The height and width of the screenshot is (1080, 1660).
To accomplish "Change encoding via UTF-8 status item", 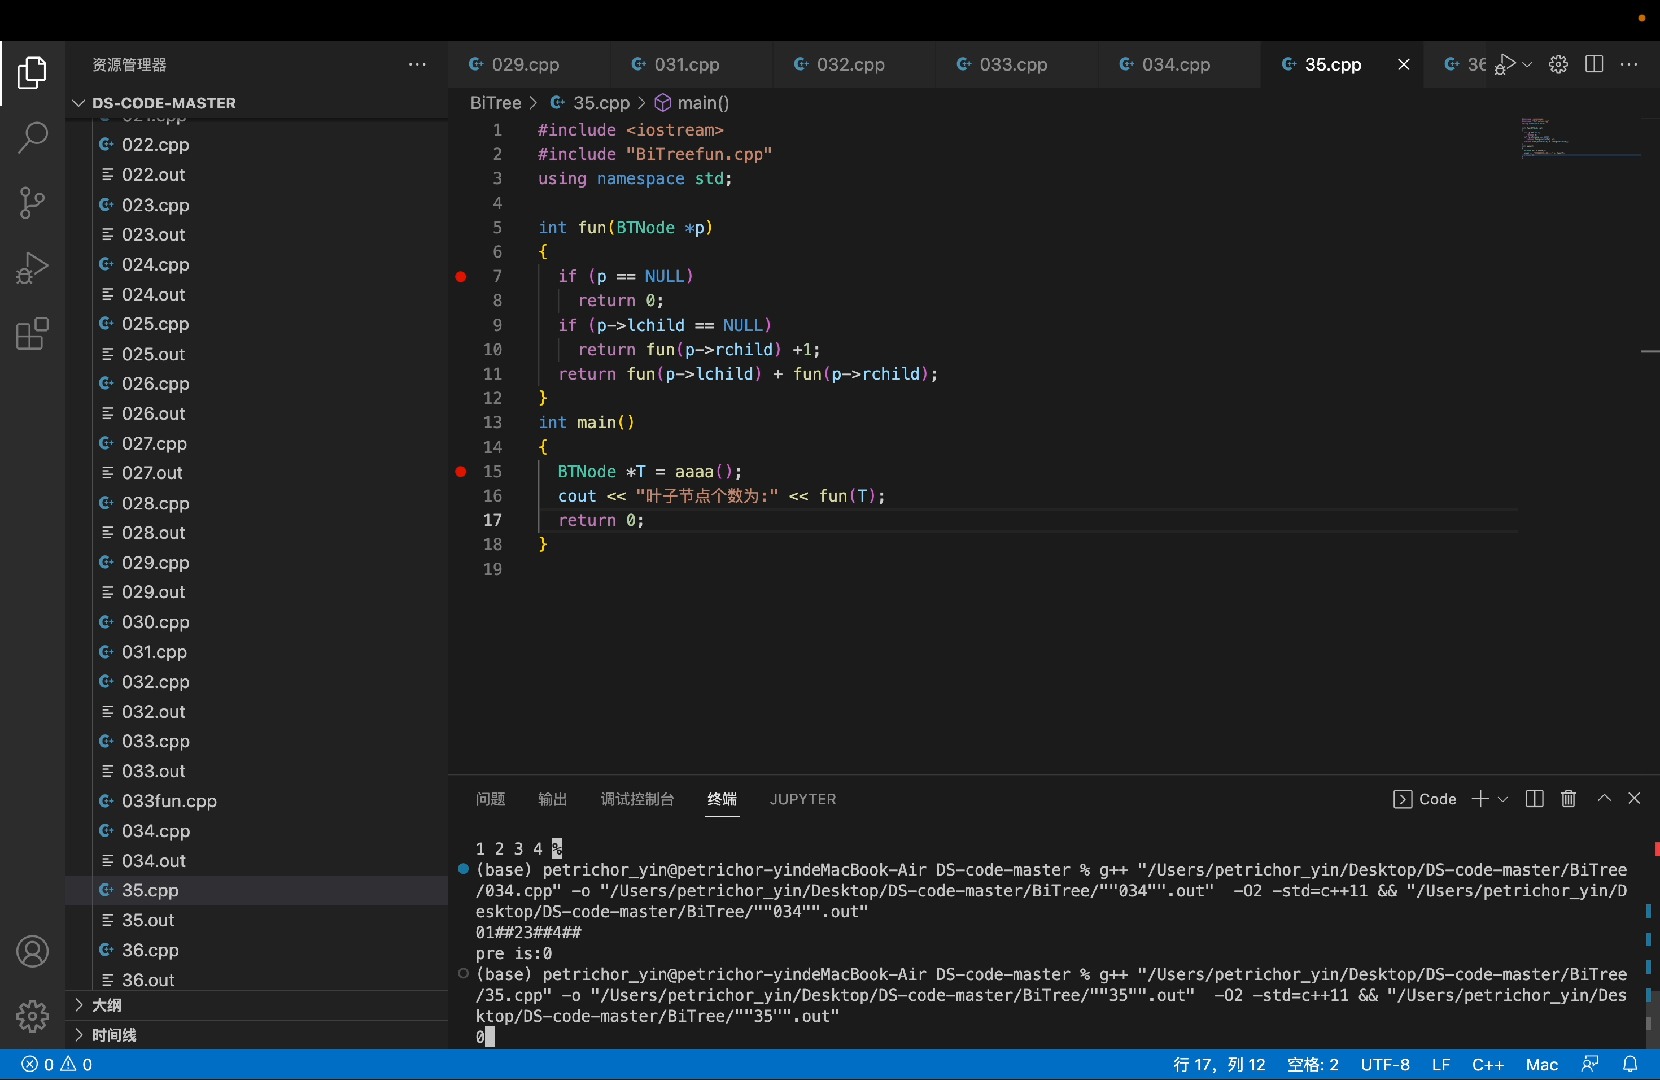I will point(1385,1065).
